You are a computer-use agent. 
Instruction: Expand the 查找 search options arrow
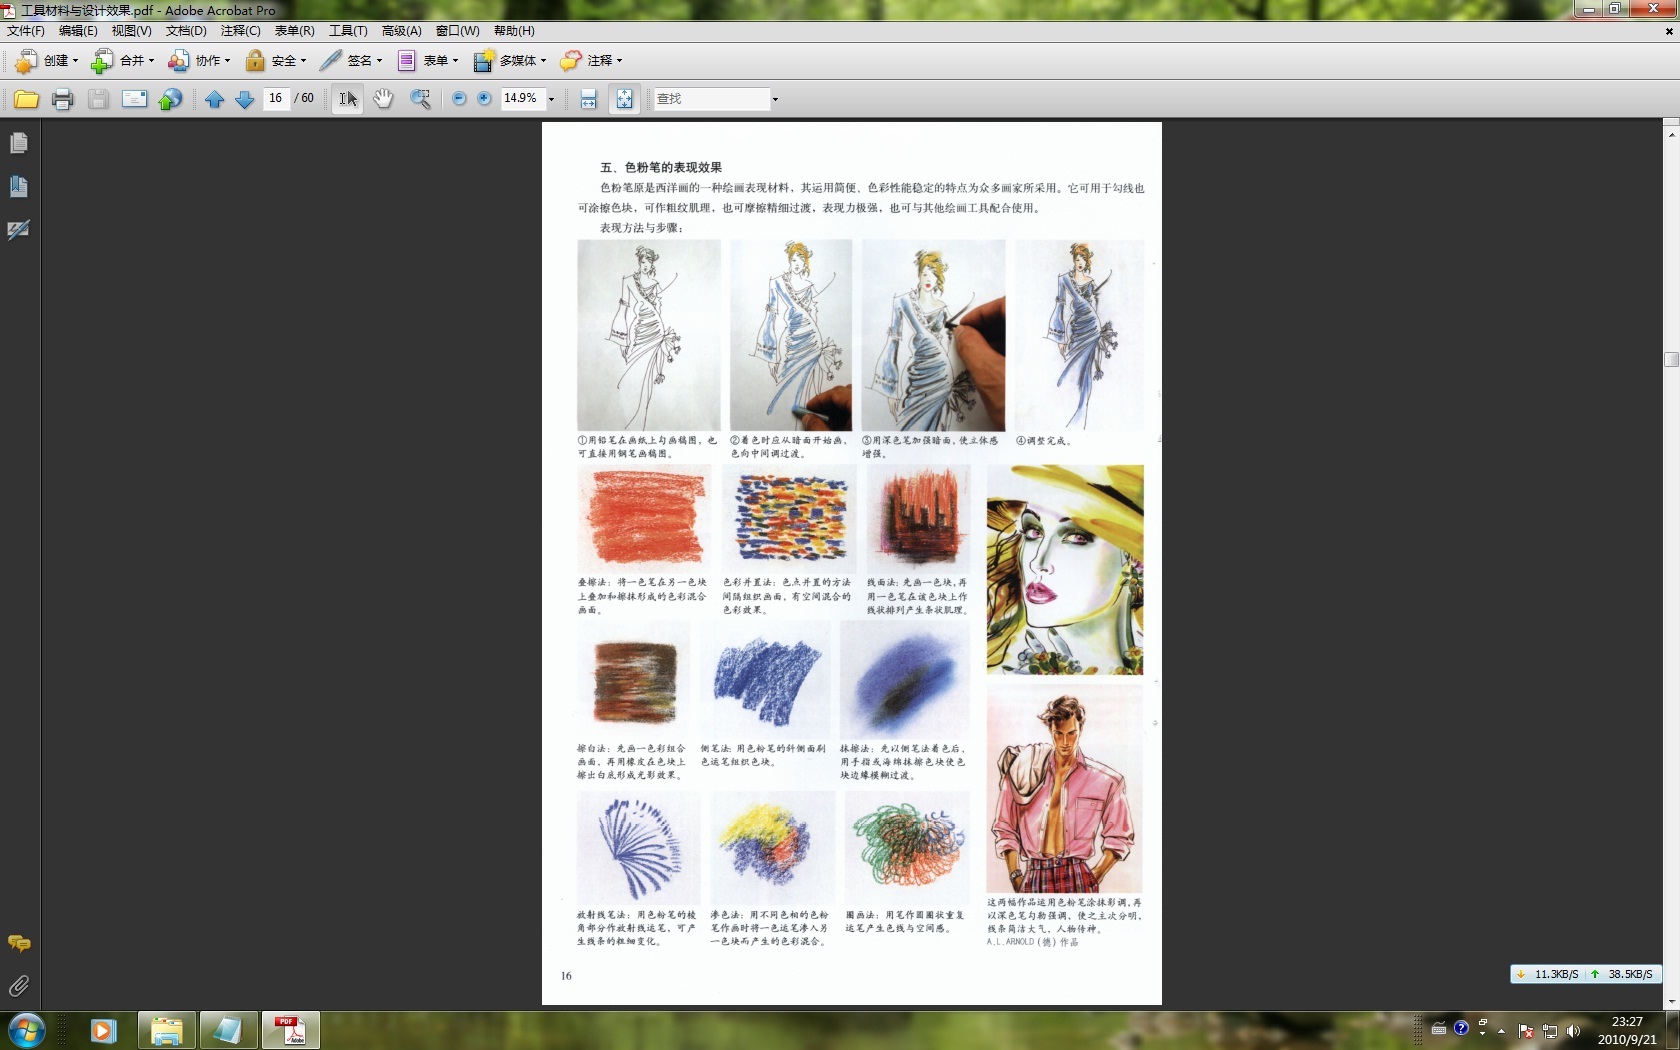pyautogui.click(x=775, y=99)
